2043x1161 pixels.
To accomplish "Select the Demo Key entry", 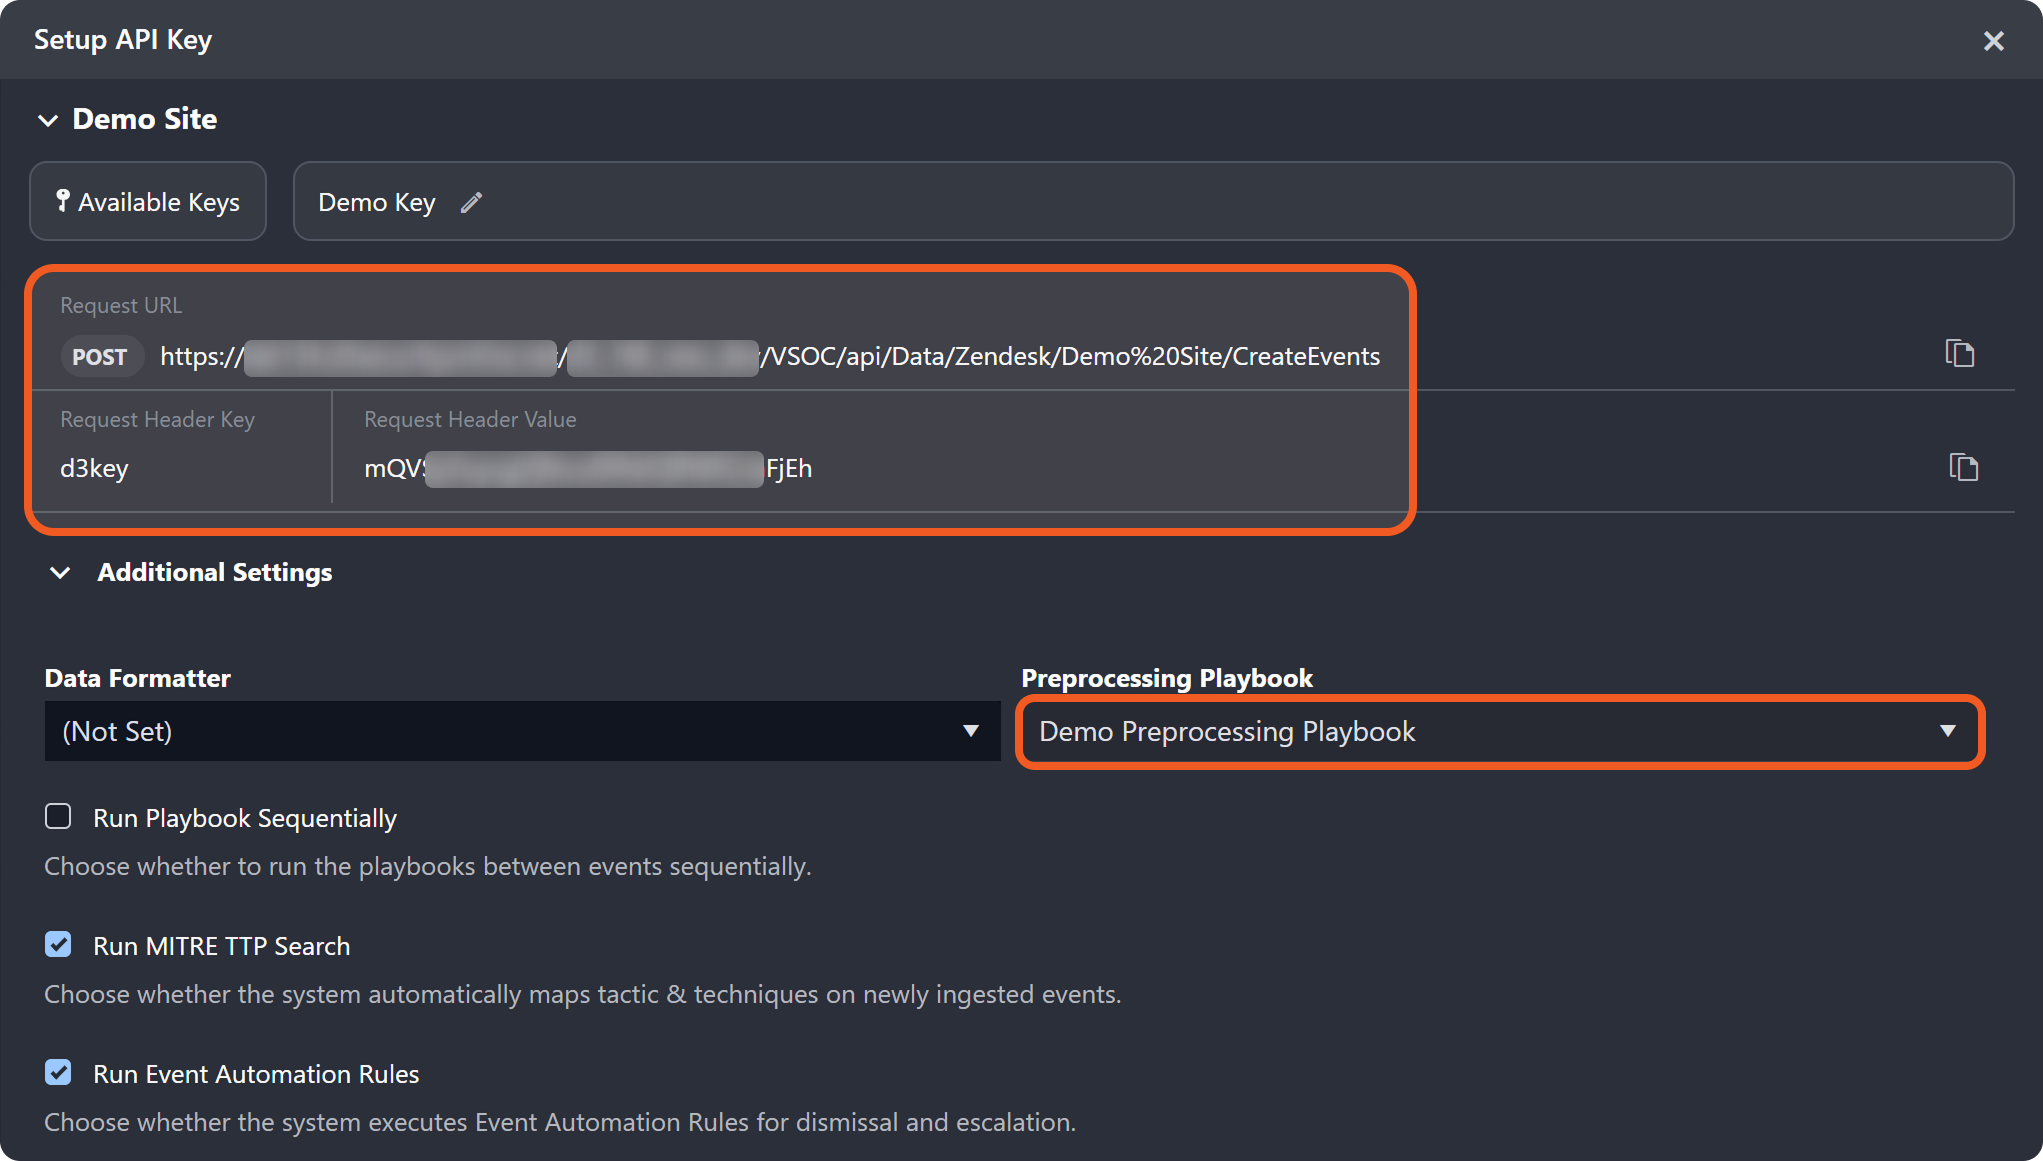I will [376, 203].
